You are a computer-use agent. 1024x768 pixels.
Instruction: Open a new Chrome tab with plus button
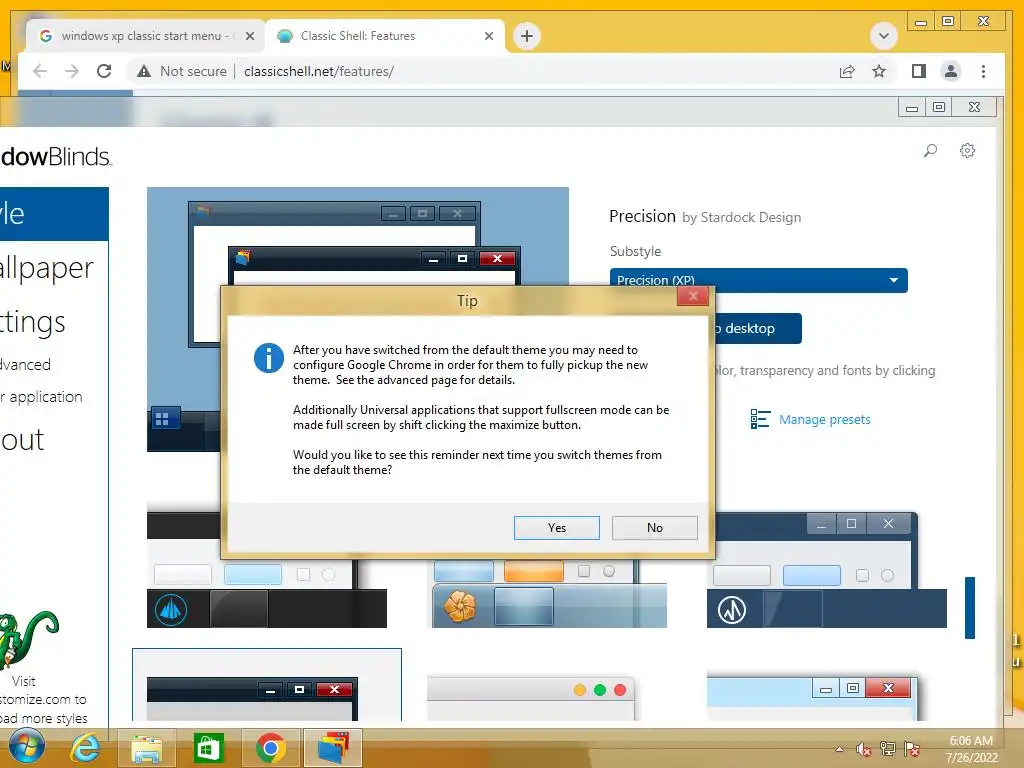tap(527, 36)
